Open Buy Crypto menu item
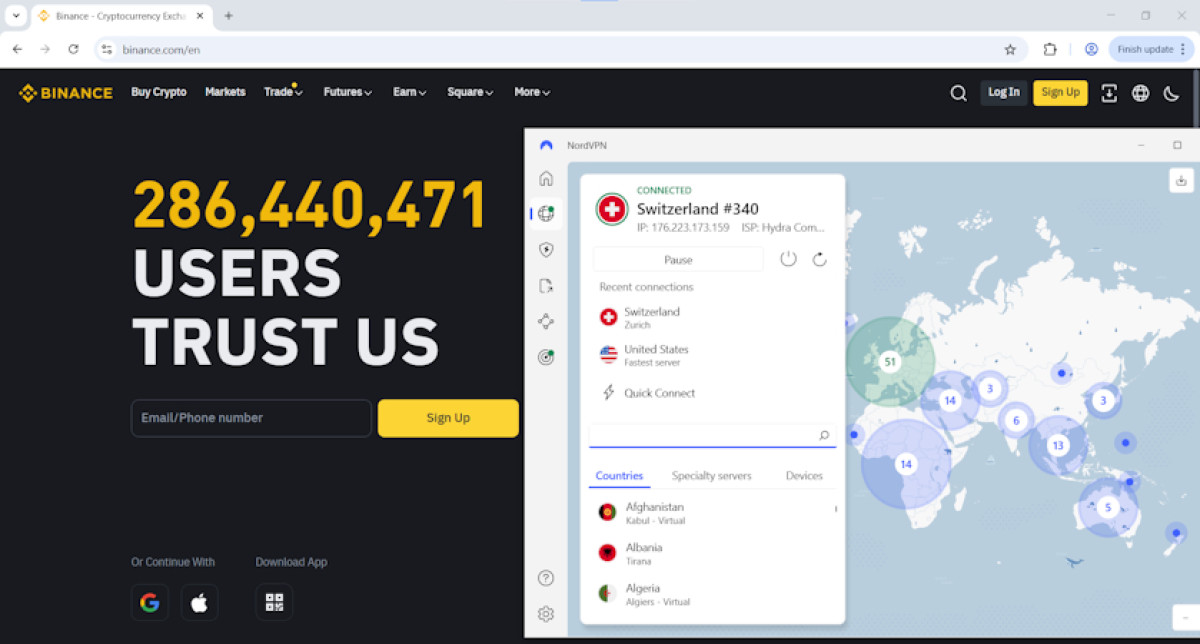The width and height of the screenshot is (1200, 644). coord(159,92)
